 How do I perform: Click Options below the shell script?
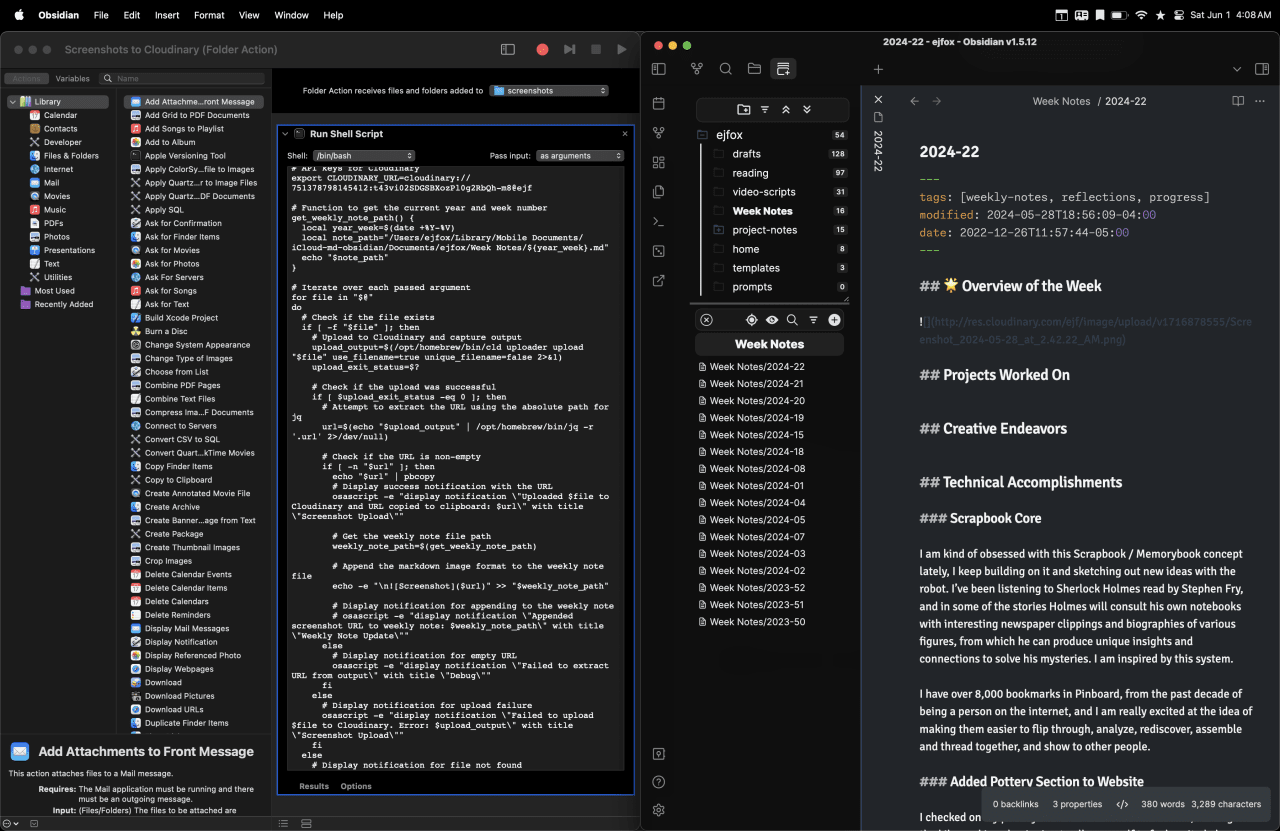point(356,786)
